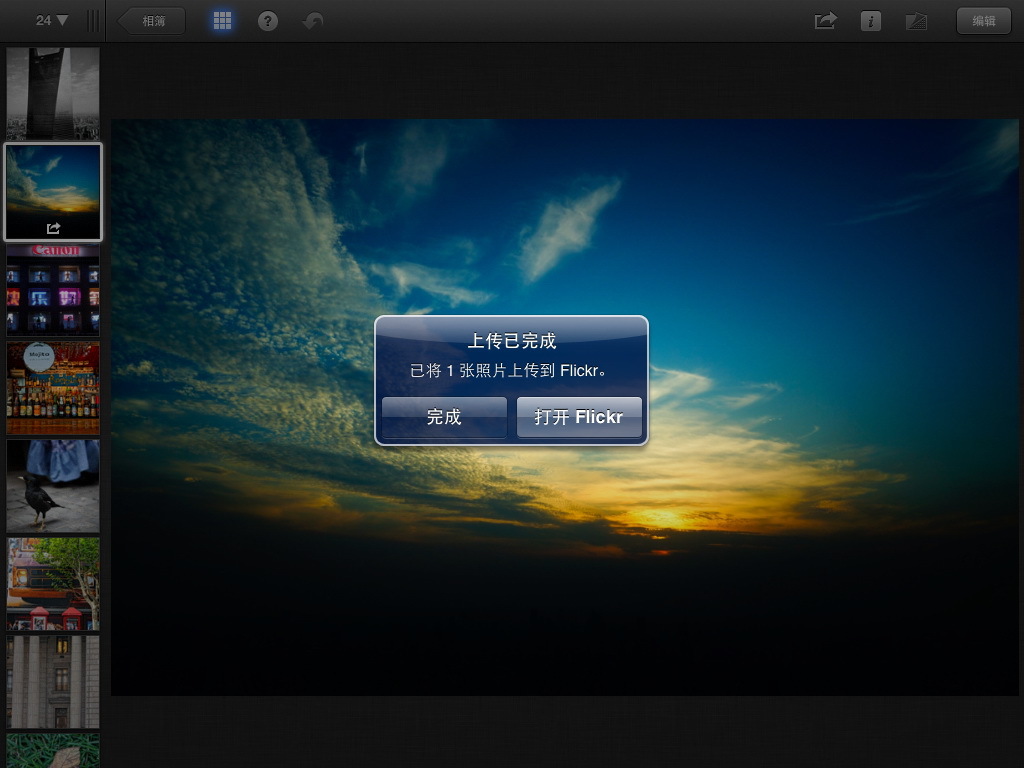This screenshot has height=768, width=1024.
Task: Click the sidebar drag handle icon
Action: point(94,20)
